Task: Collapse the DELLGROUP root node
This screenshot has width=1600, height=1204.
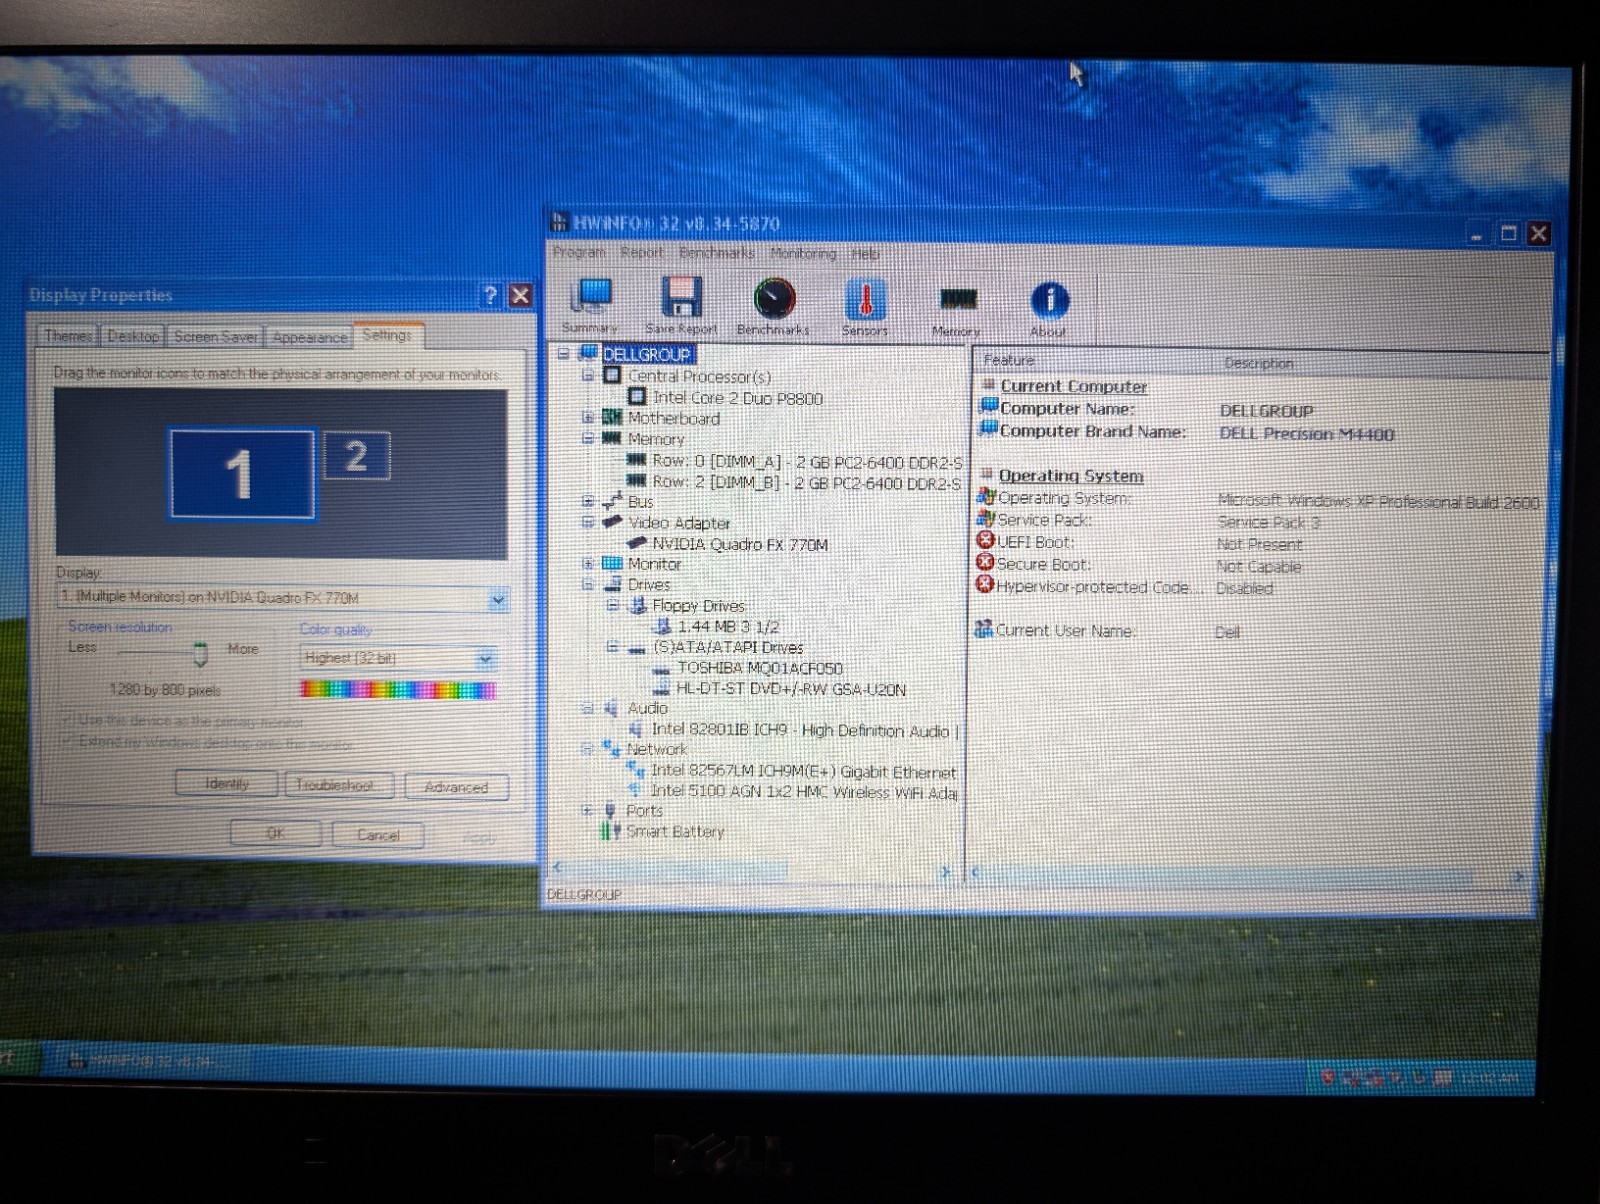Action: click(x=564, y=354)
